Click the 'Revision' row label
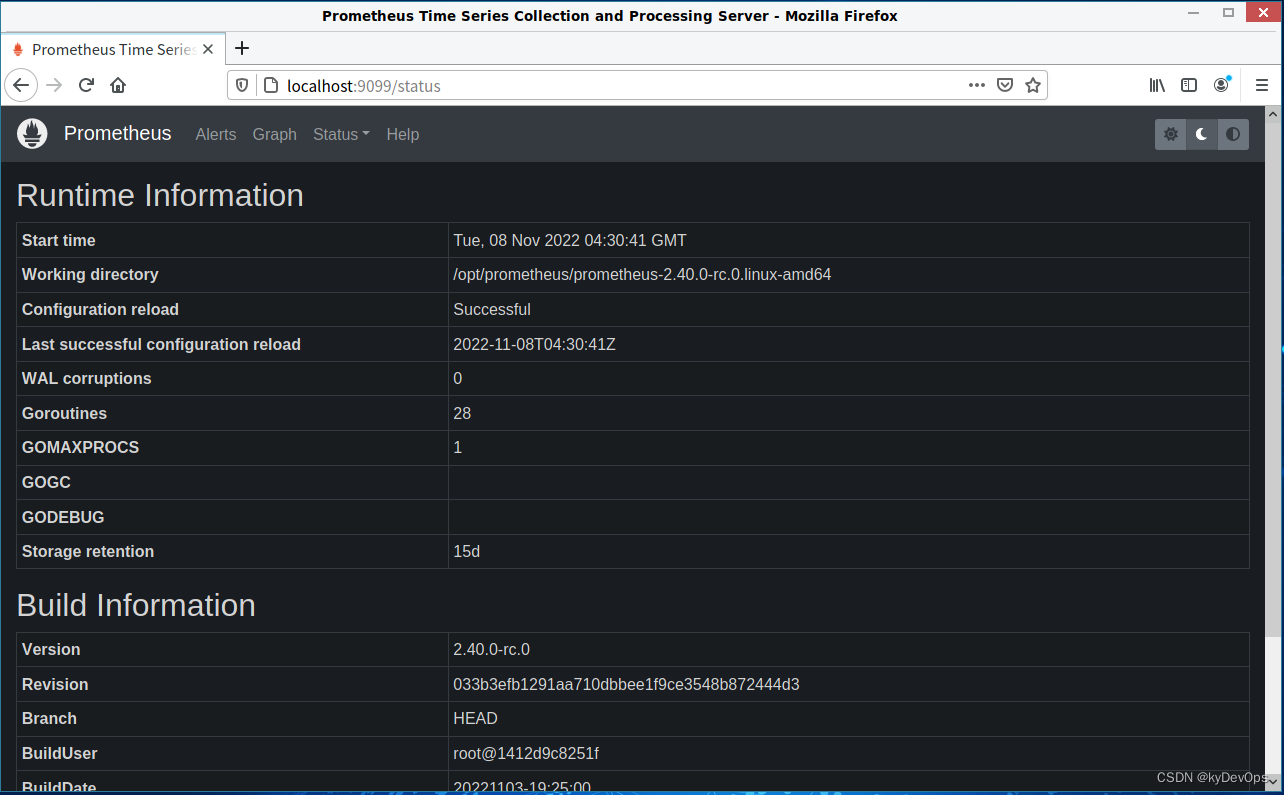Image resolution: width=1284 pixels, height=795 pixels. point(55,684)
